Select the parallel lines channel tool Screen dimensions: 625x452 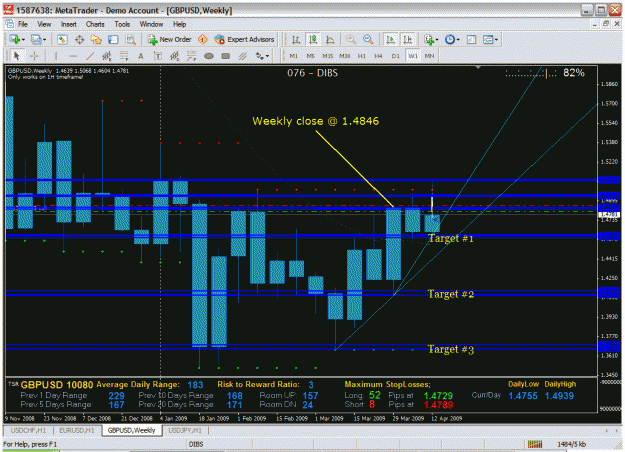pos(243,56)
